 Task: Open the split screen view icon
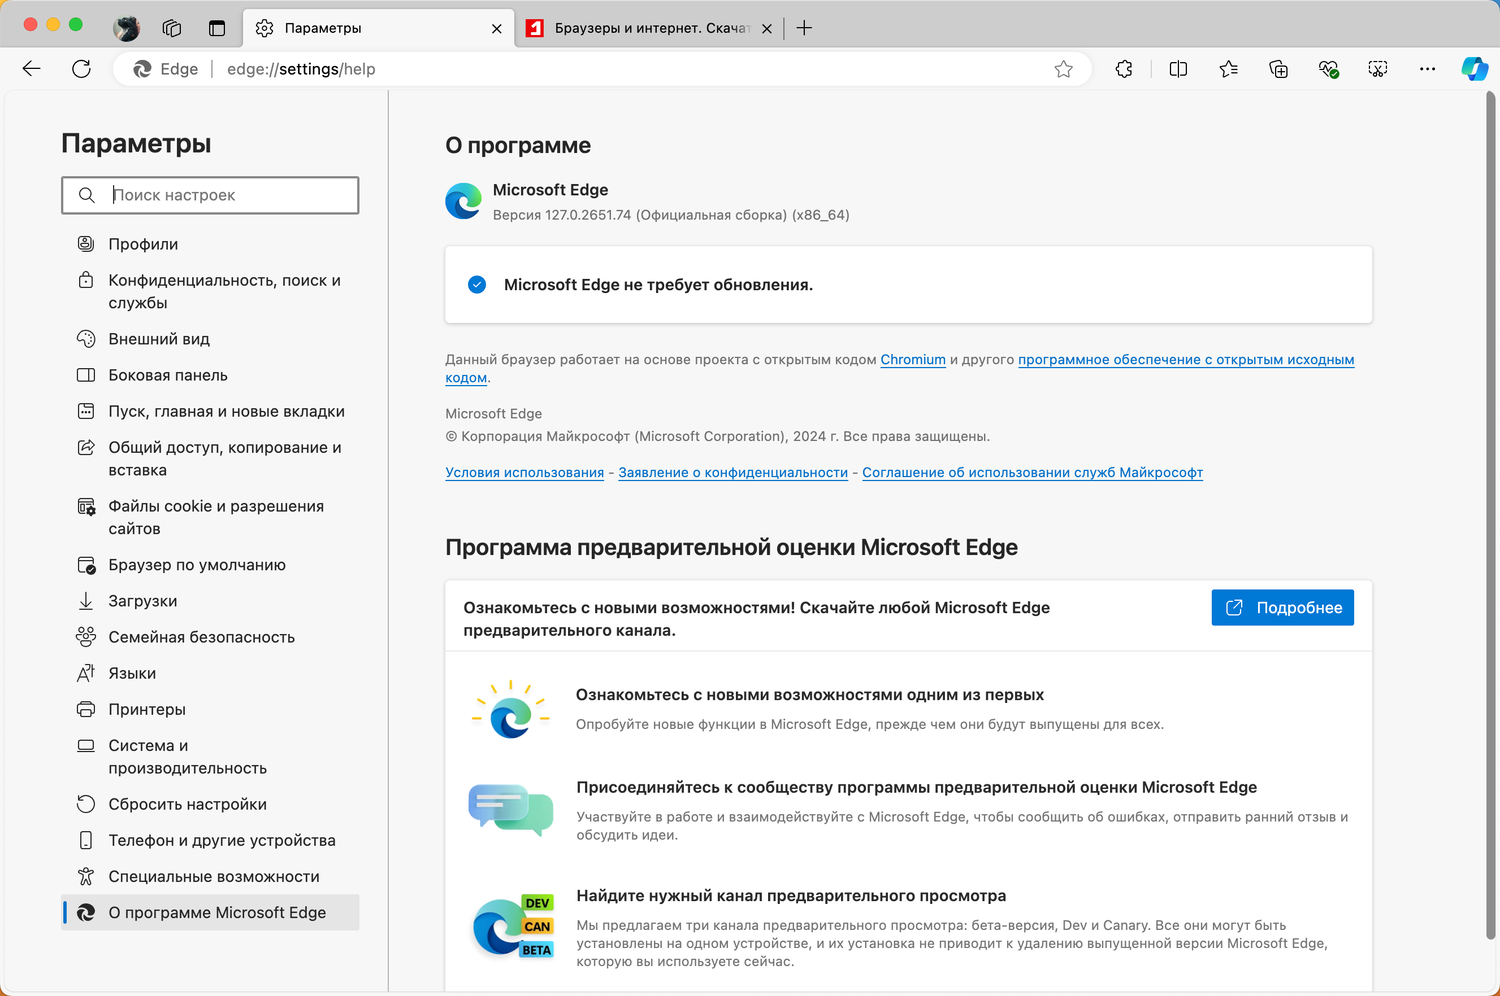pos(1178,69)
